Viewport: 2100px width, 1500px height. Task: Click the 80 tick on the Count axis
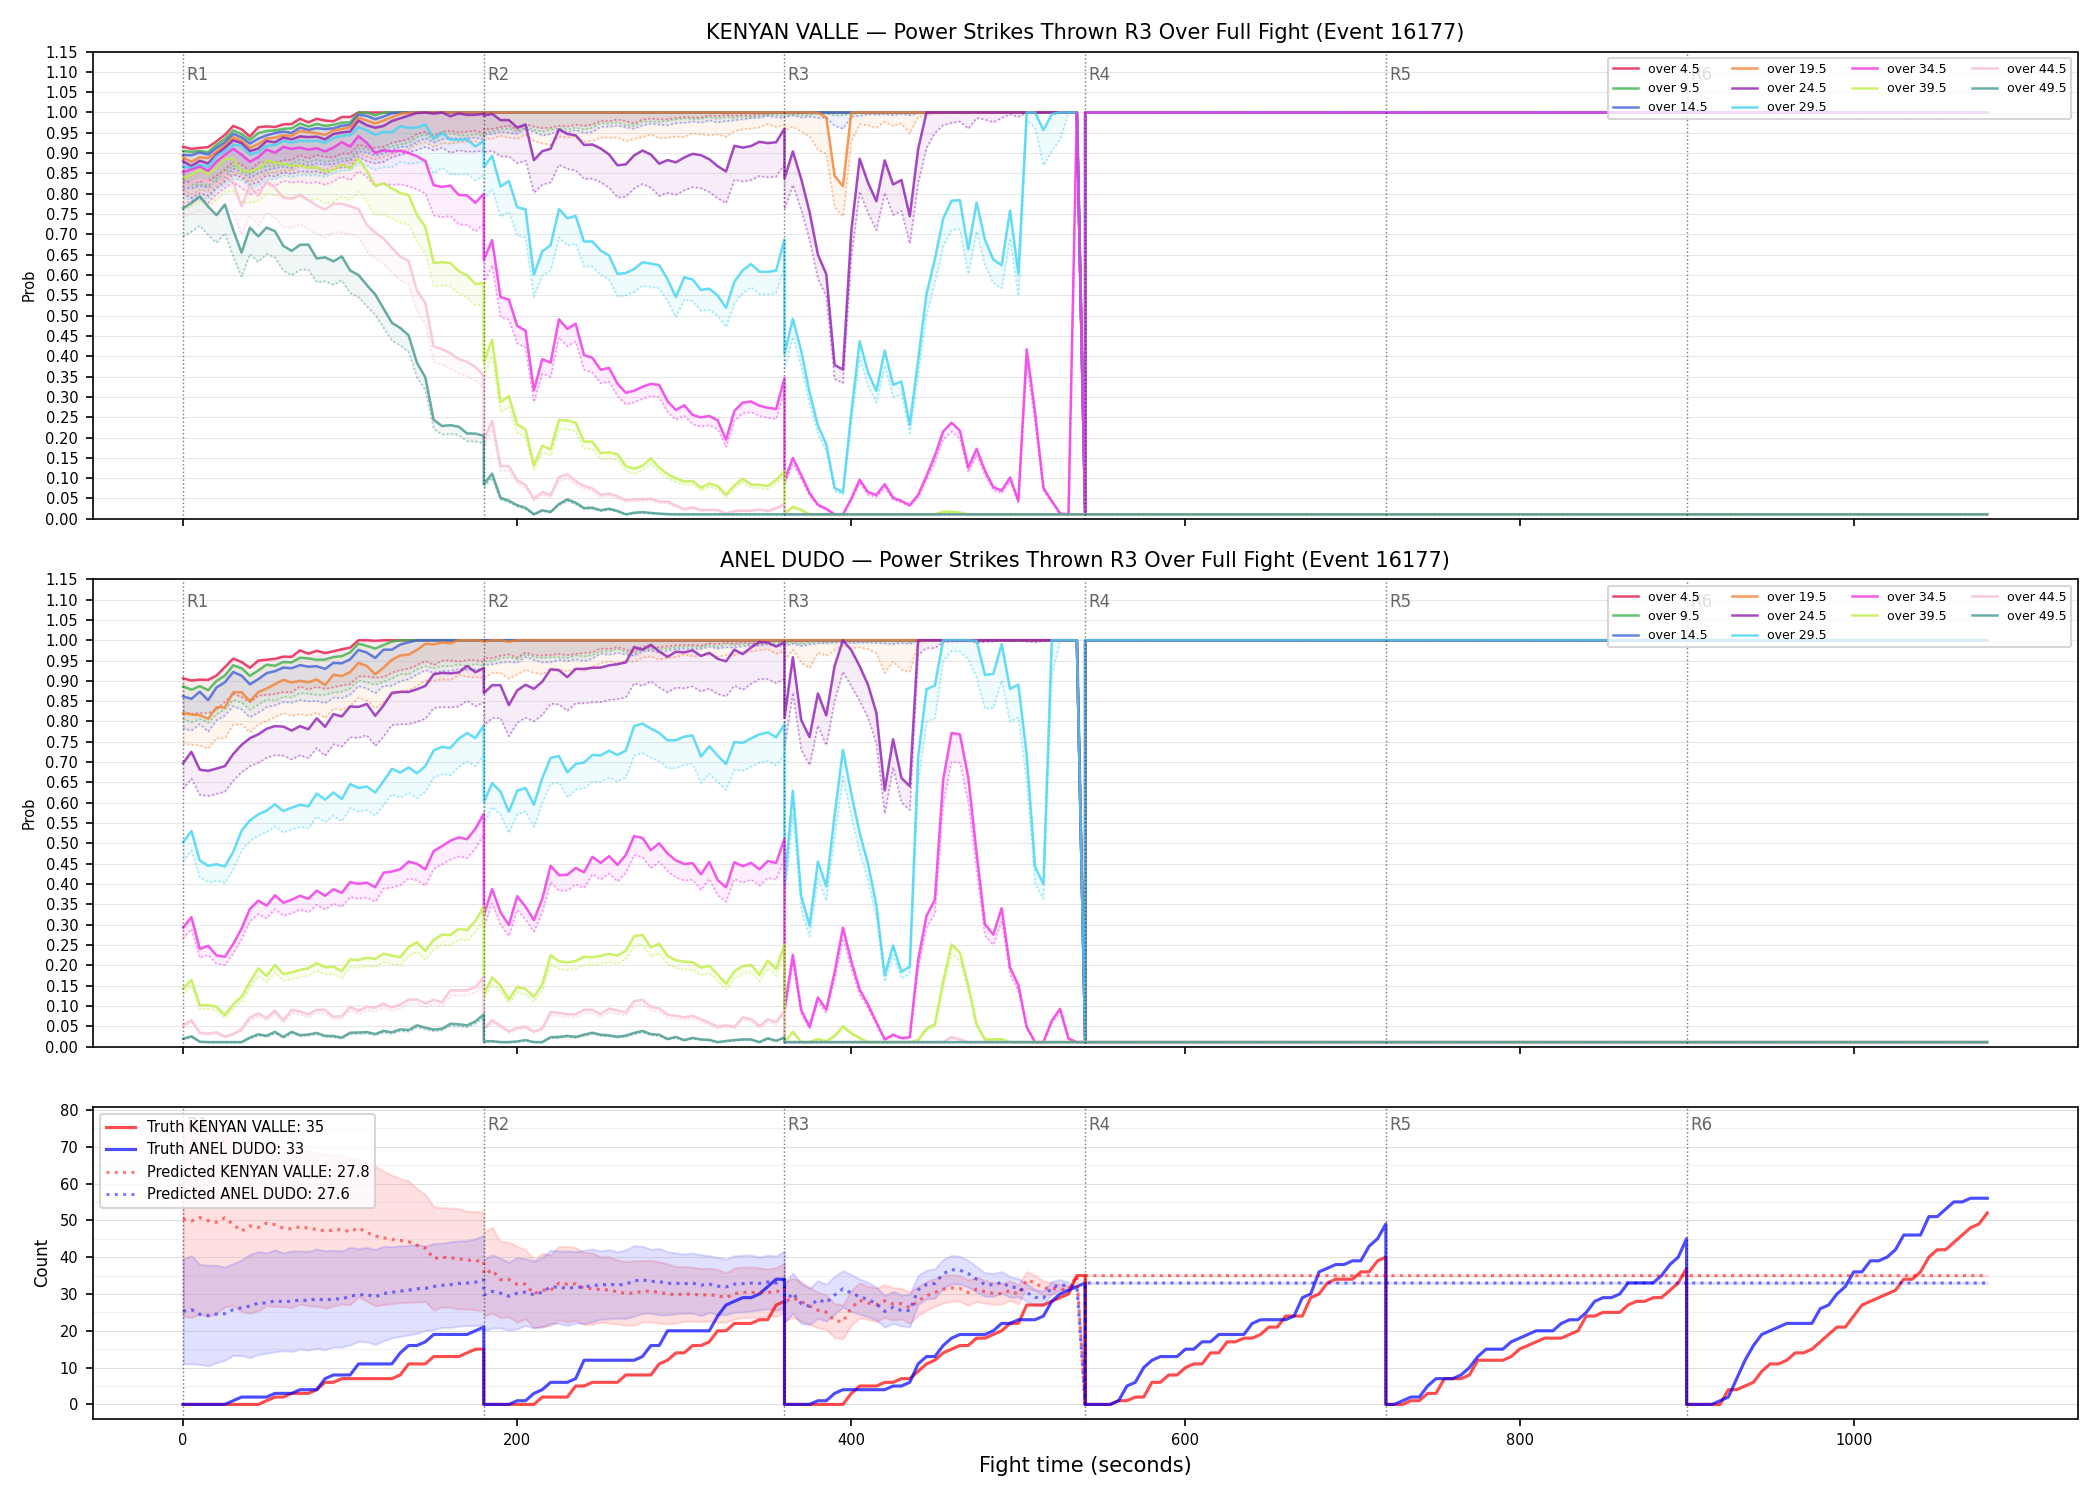69,1111
